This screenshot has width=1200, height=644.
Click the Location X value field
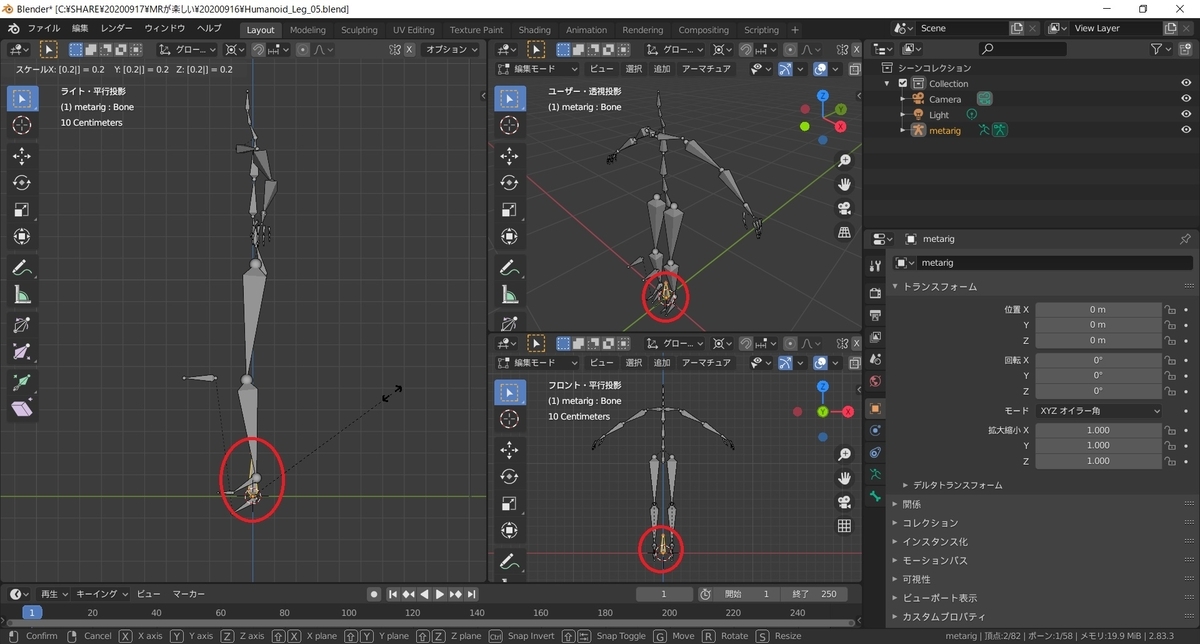[1098, 309]
